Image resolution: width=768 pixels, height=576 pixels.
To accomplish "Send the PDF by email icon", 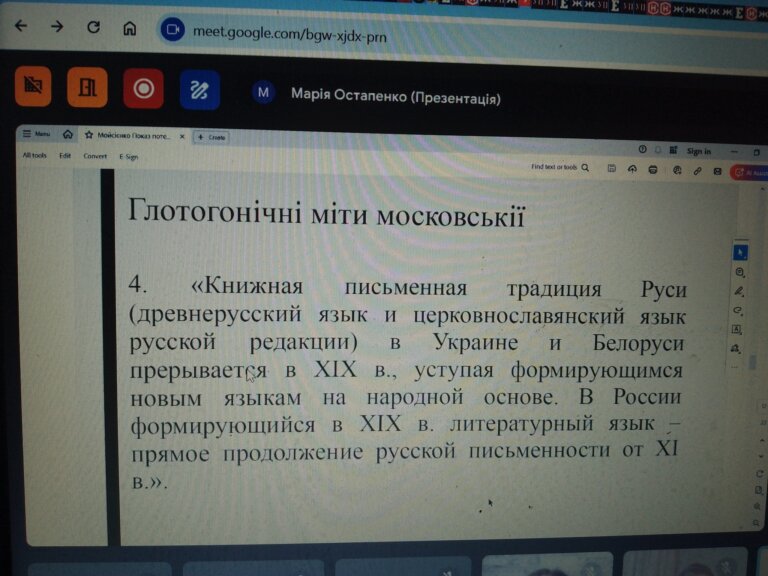I will 717,171.
